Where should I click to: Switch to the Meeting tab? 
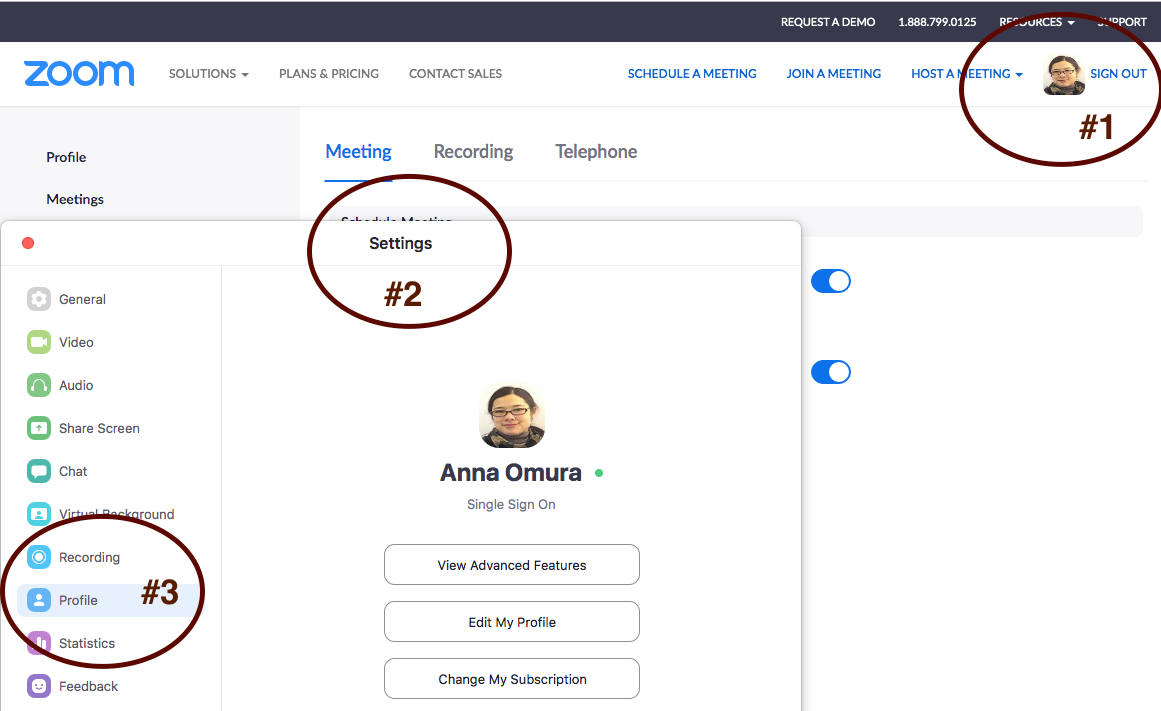tap(358, 152)
